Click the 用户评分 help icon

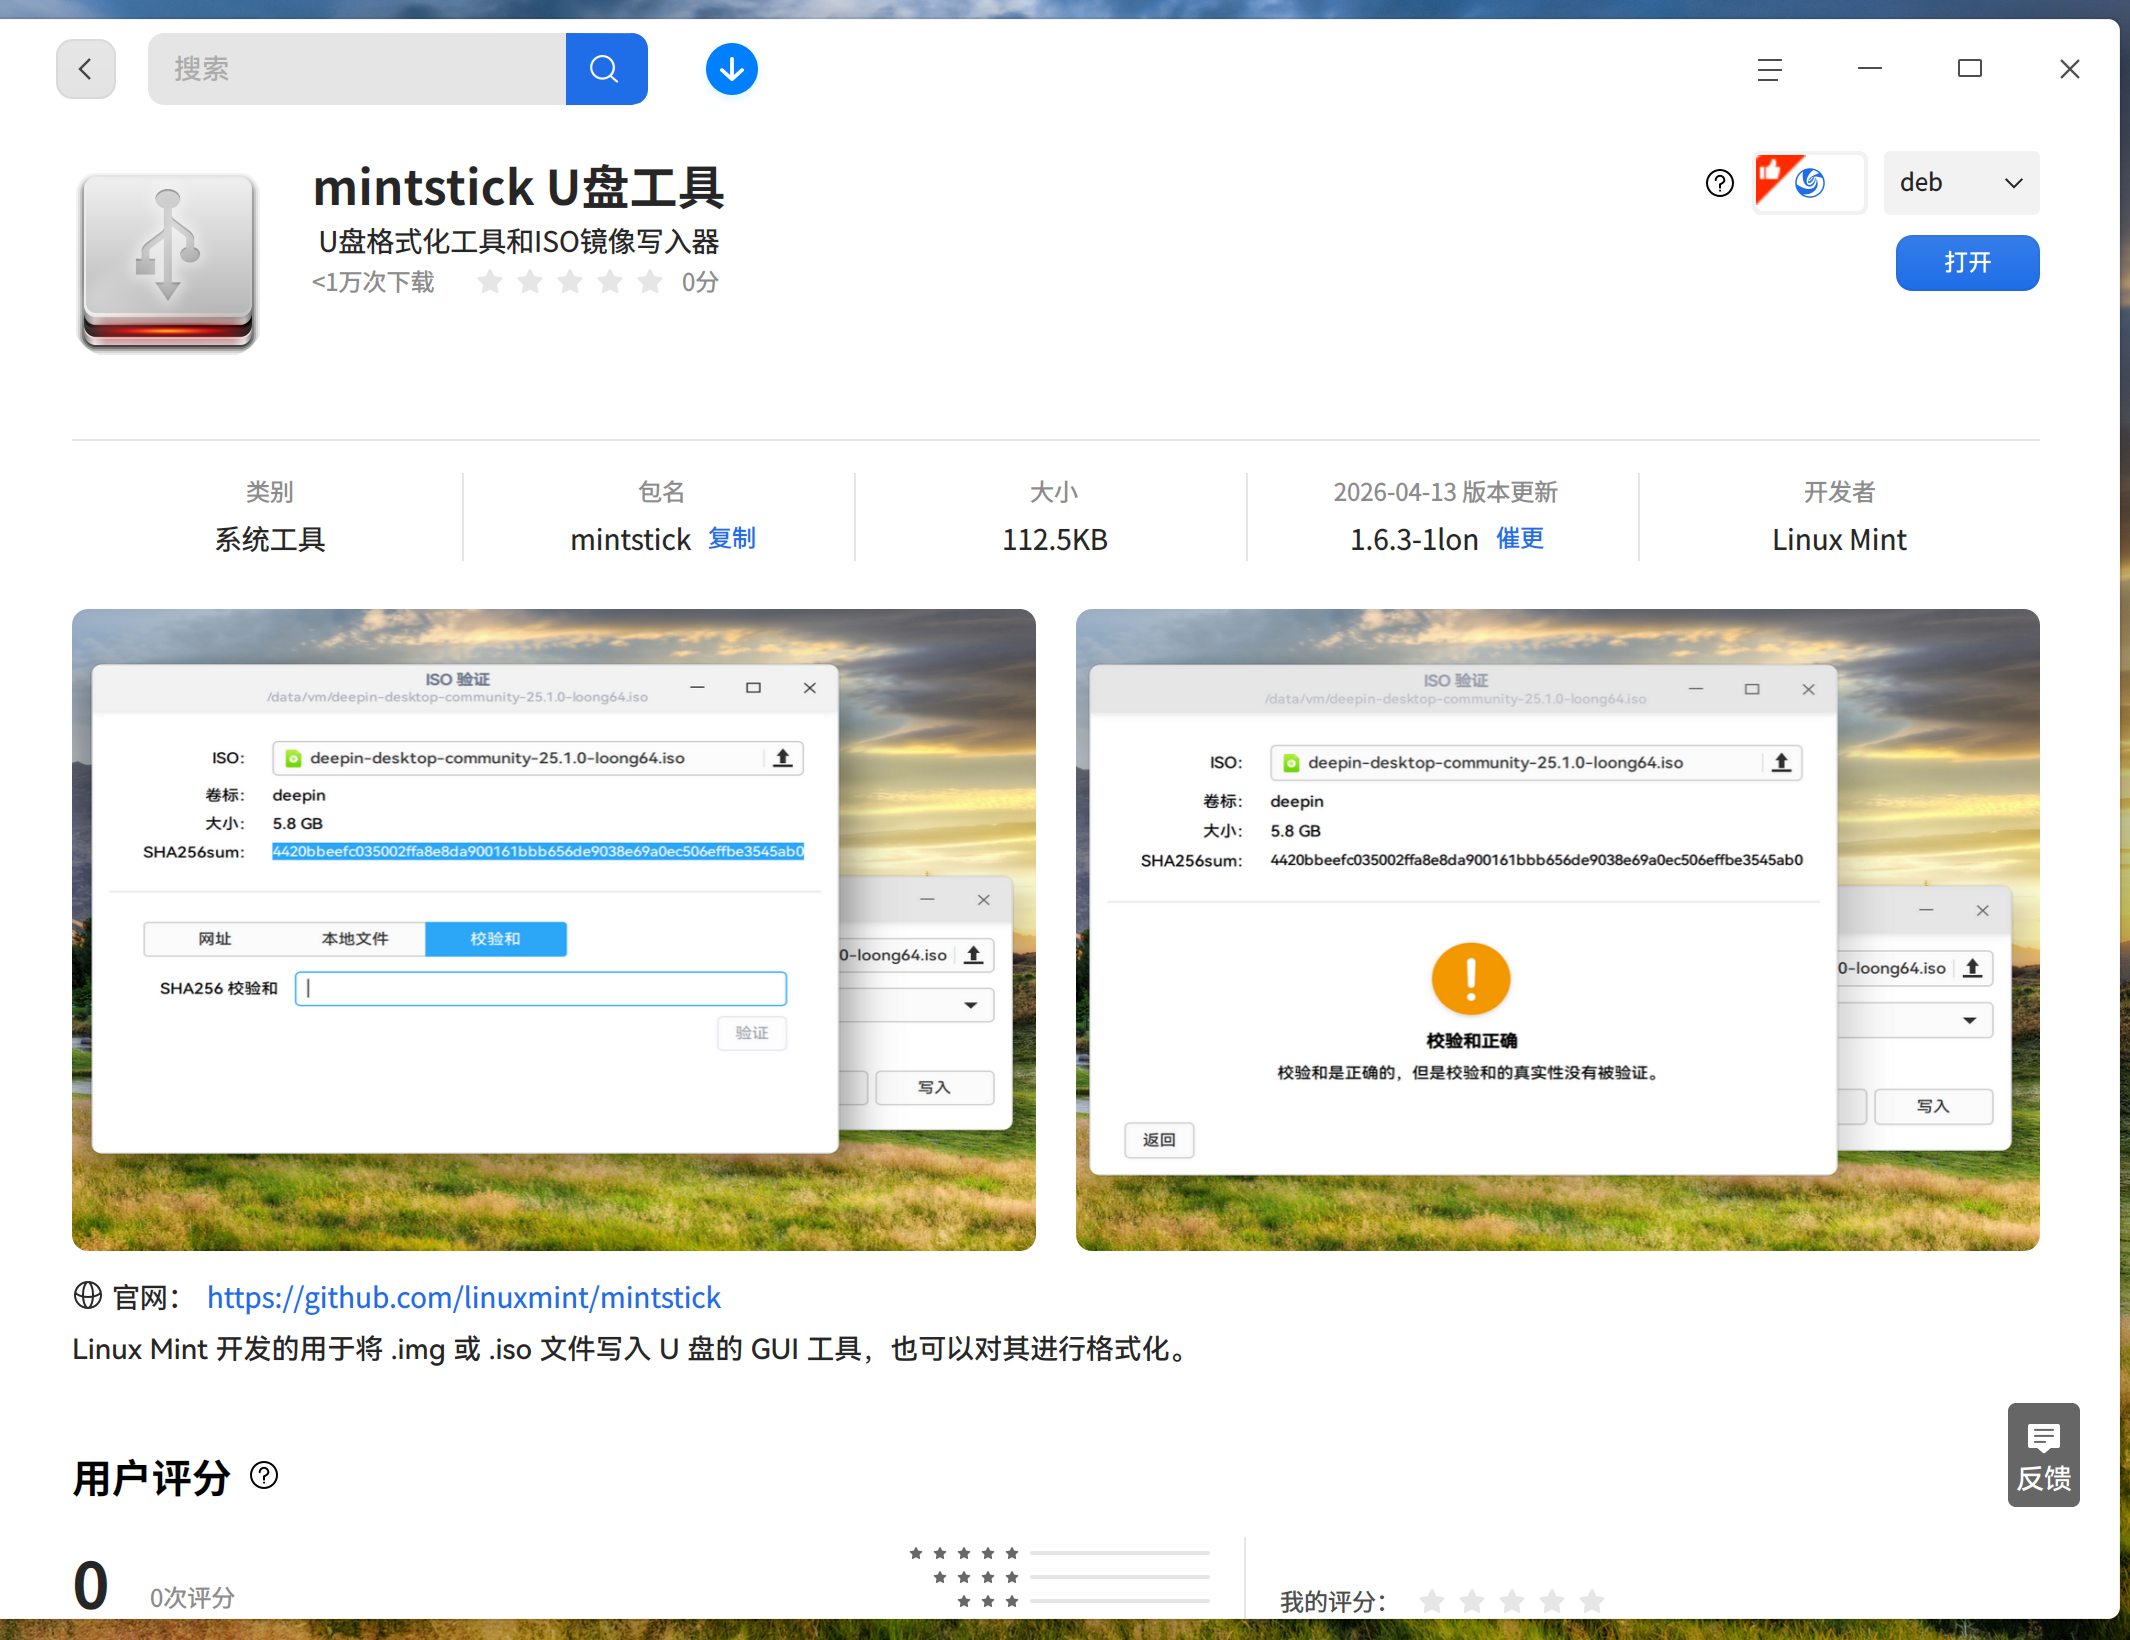[x=264, y=1476]
